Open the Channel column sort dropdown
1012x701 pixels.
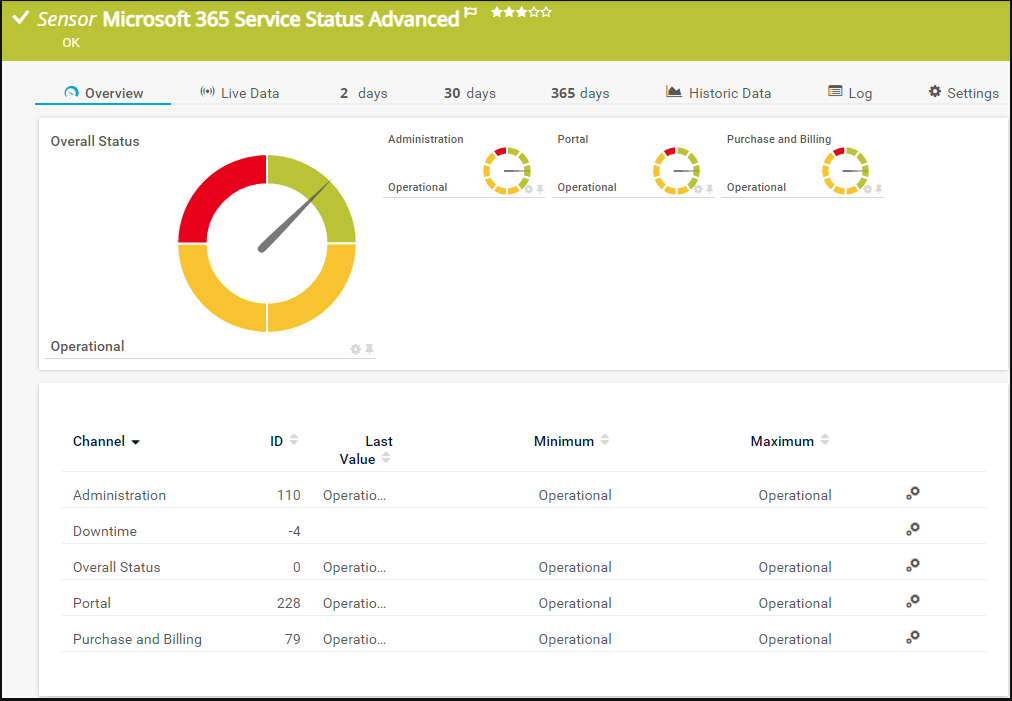click(x=135, y=441)
